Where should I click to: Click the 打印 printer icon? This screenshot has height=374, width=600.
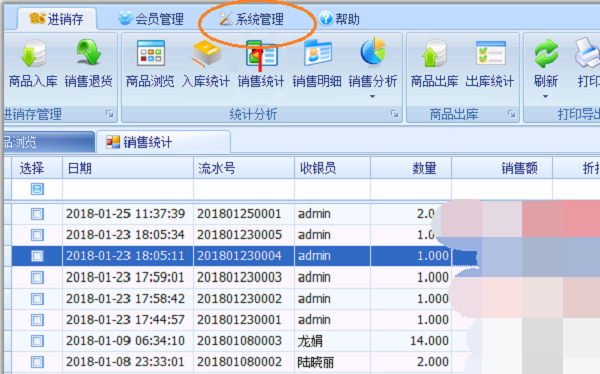587,53
